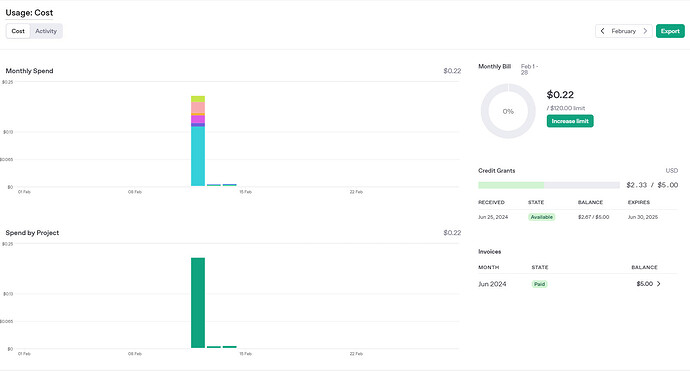The width and height of the screenshot is (690, 371).
Task: Export the usage data
Action: pyautogui.click(x=670, y=31)
